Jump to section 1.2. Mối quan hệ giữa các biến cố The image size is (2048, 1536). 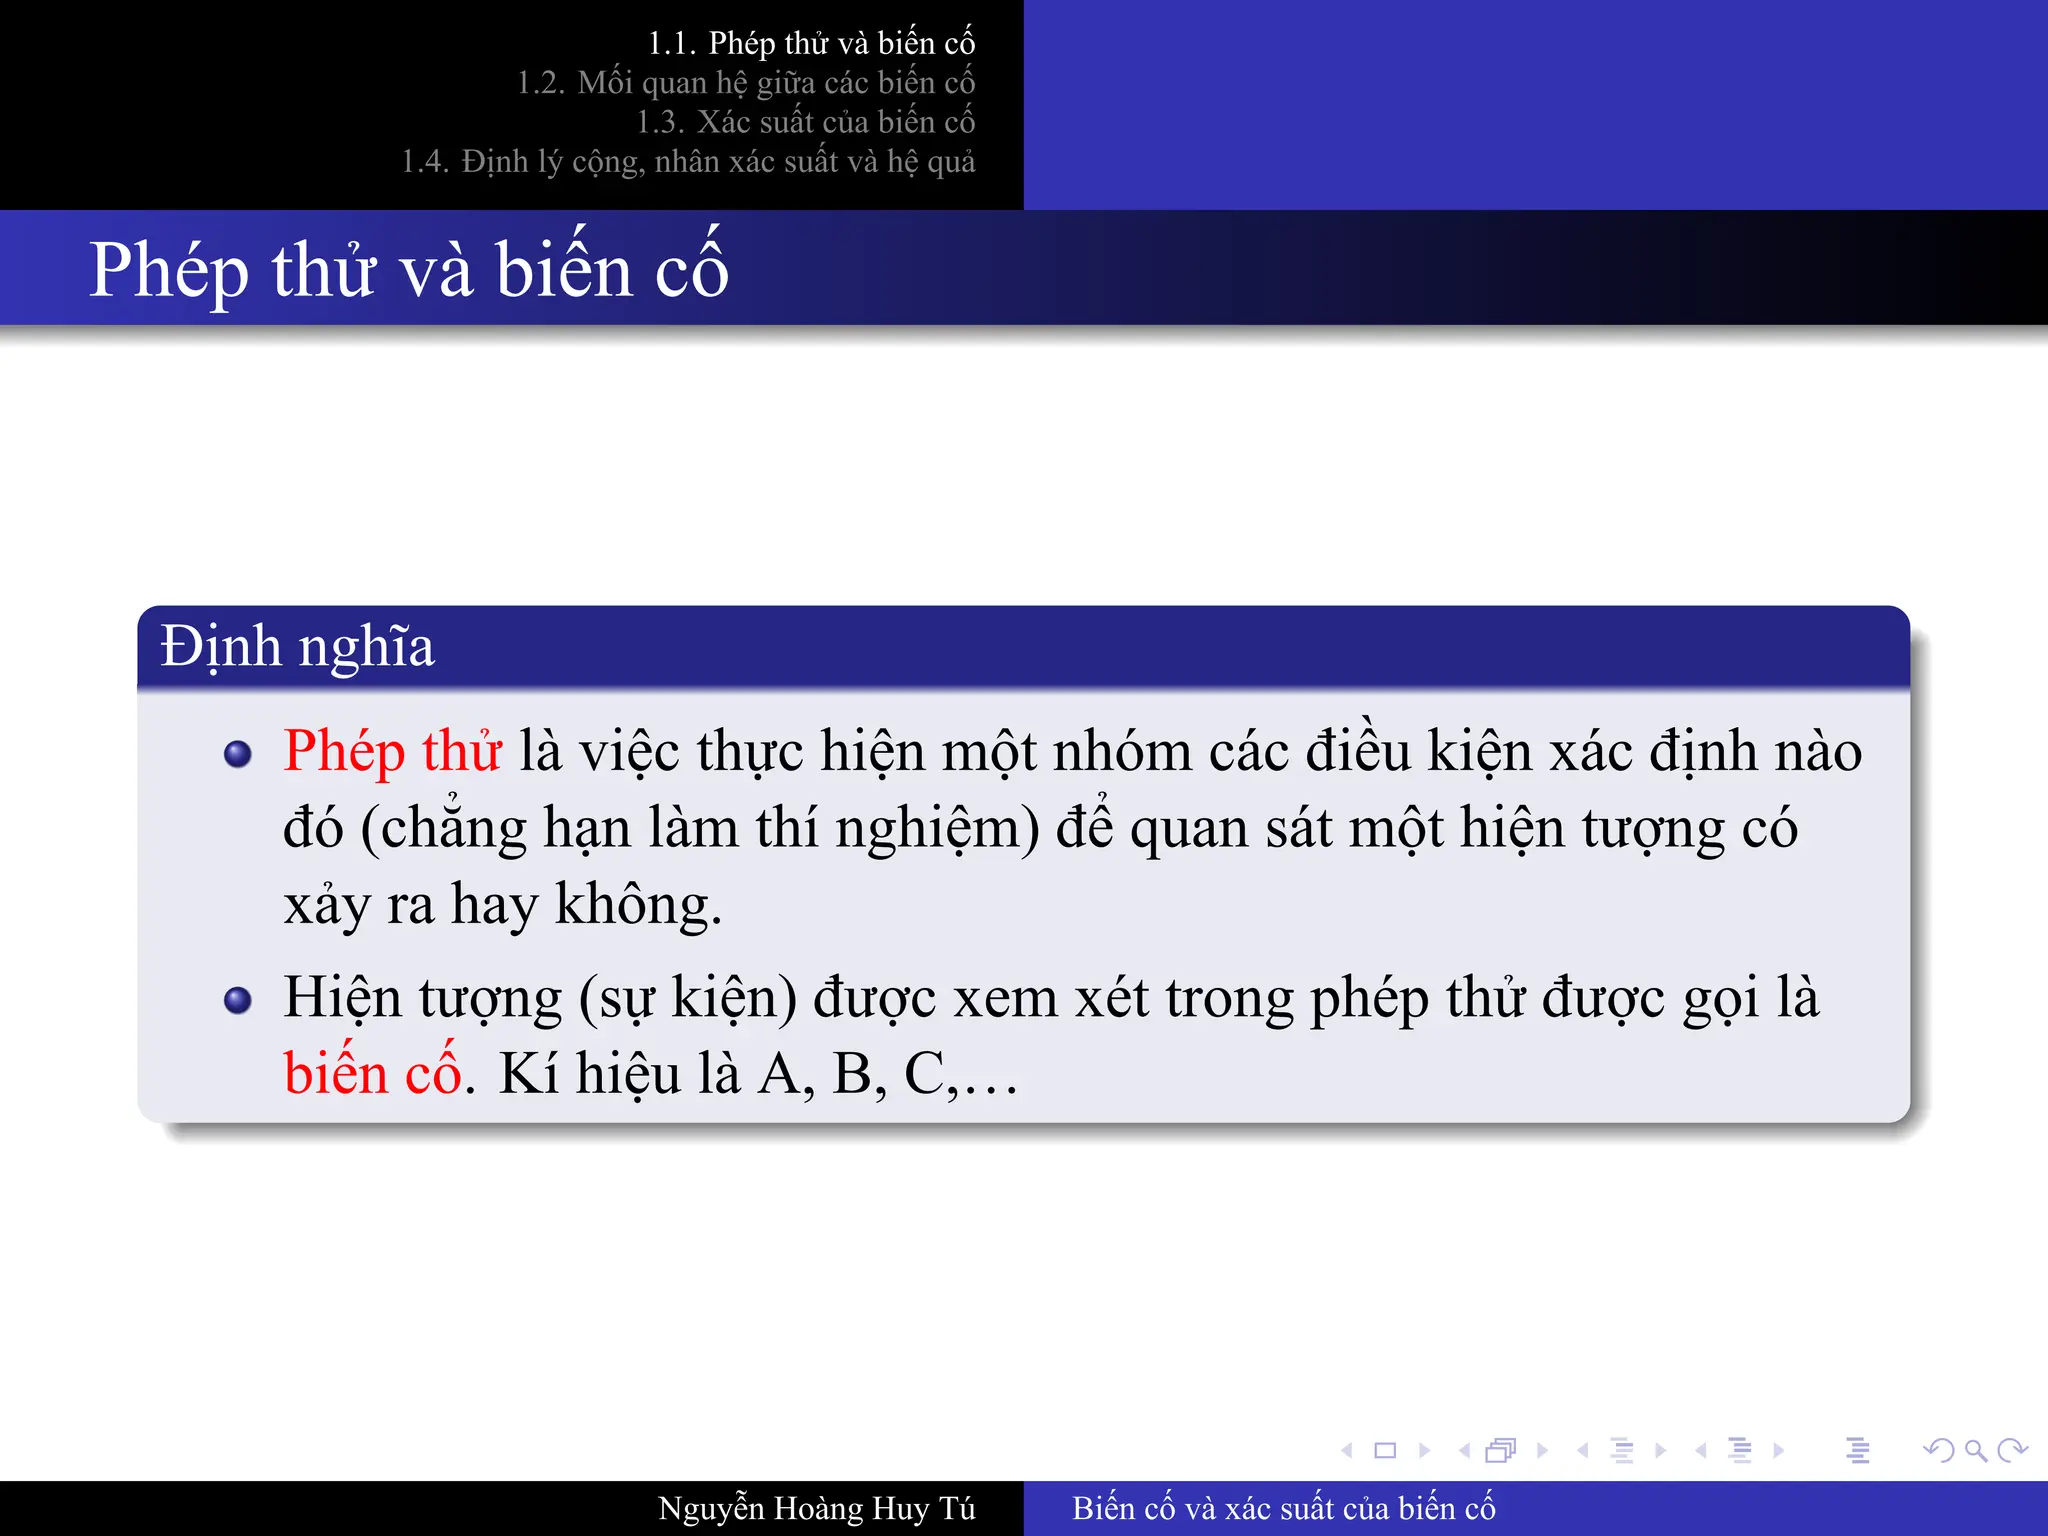[745, 82]
